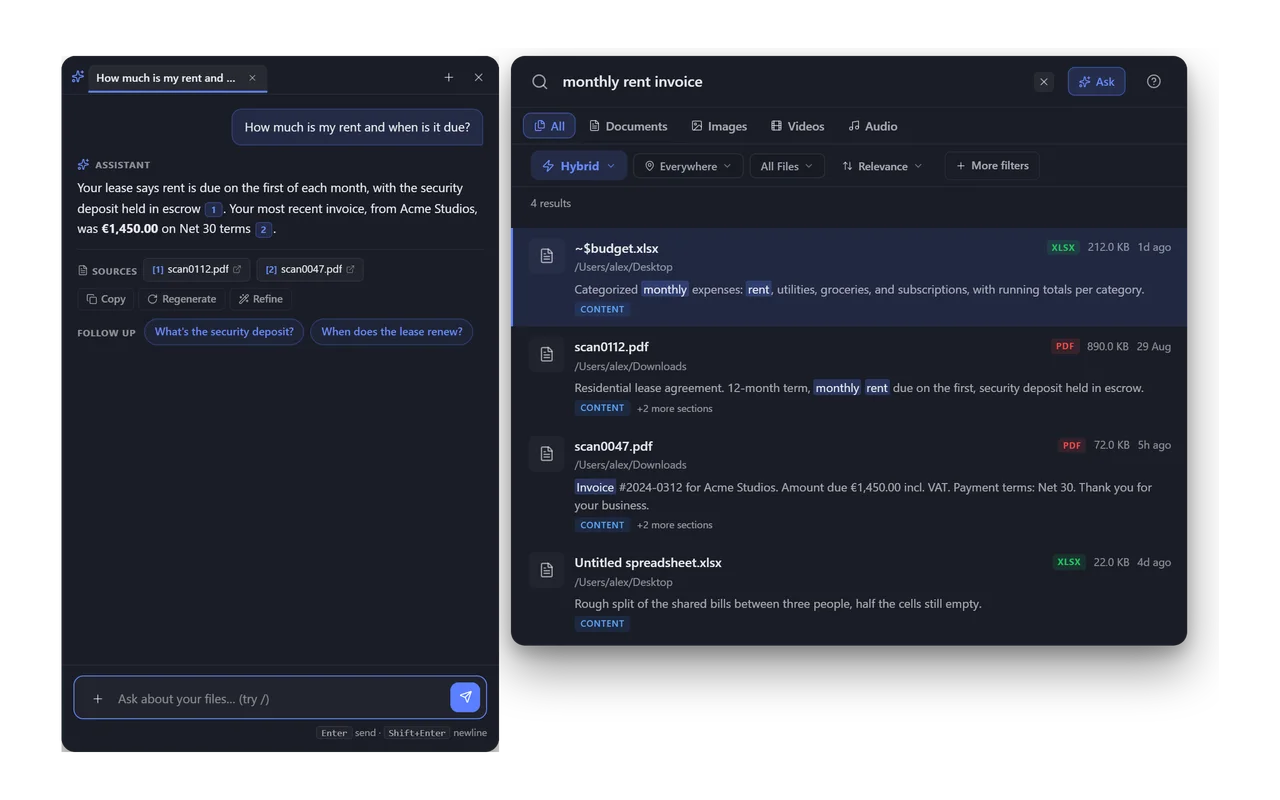1280x800 pixels.
Task: Switch to the Images tab
Action: pos(719,126)
